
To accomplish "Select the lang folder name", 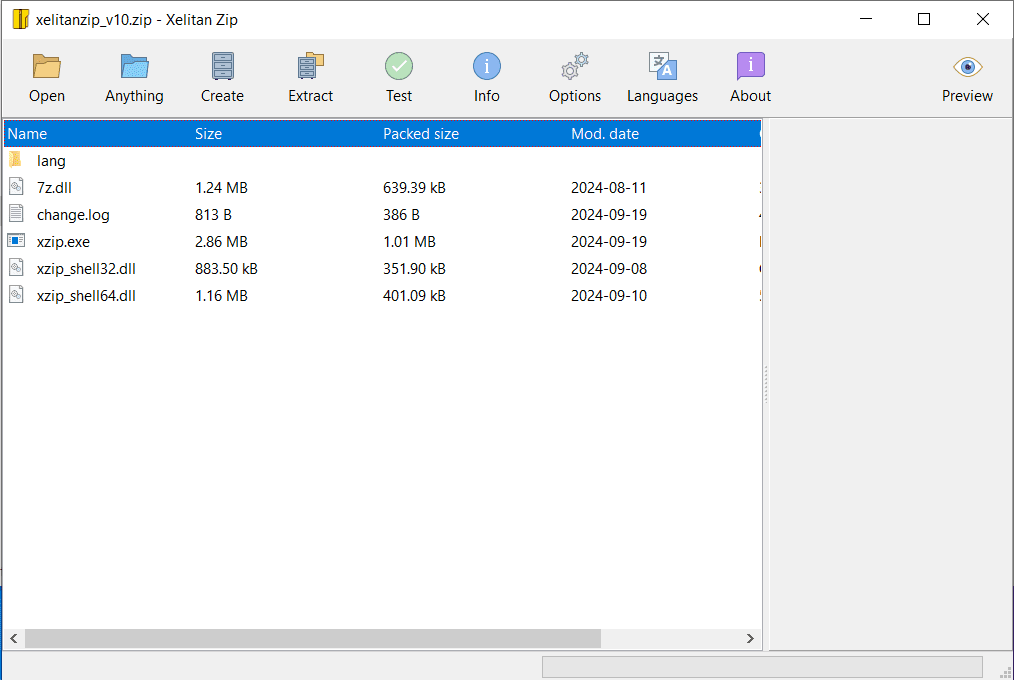I will tap(51, 161).
